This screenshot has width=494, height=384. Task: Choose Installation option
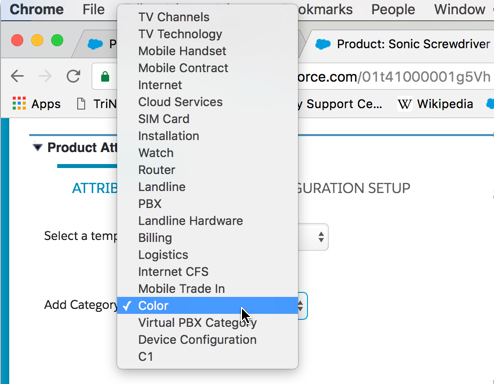(207, 136)
